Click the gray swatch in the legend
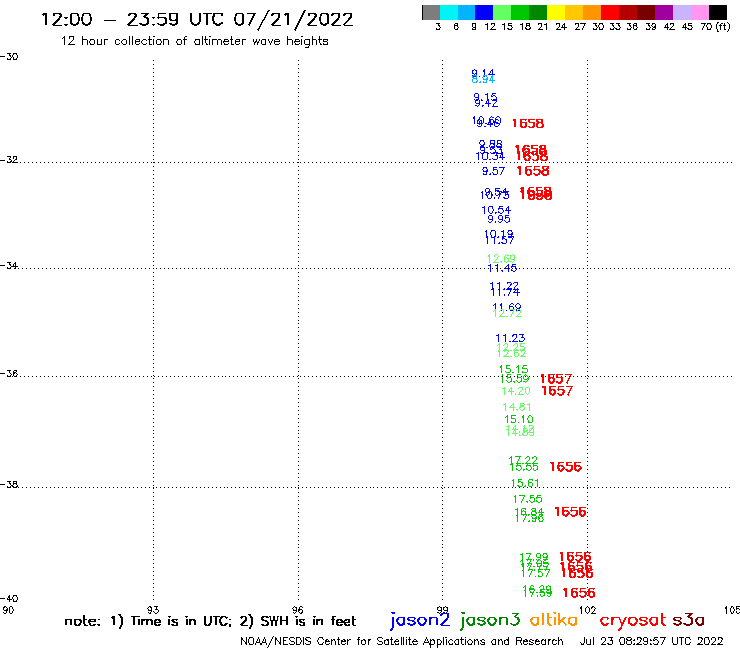This screenshot has width=740, height=650. click(x=431, y=12)
